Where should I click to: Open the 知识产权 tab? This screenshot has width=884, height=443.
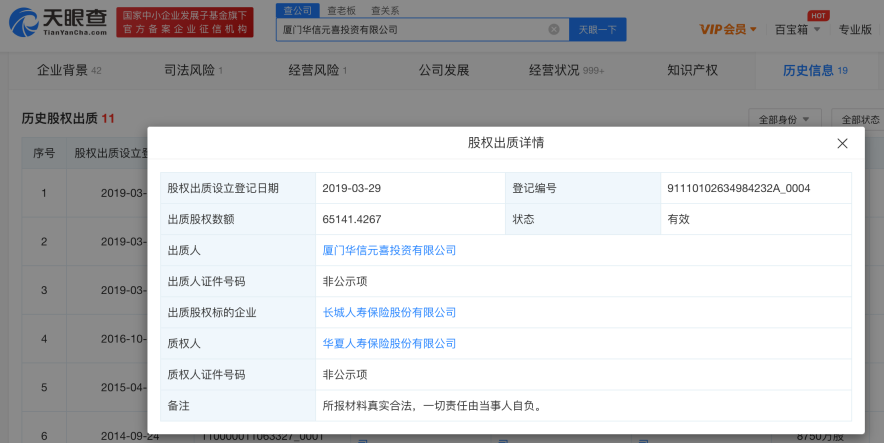point(692,70)
